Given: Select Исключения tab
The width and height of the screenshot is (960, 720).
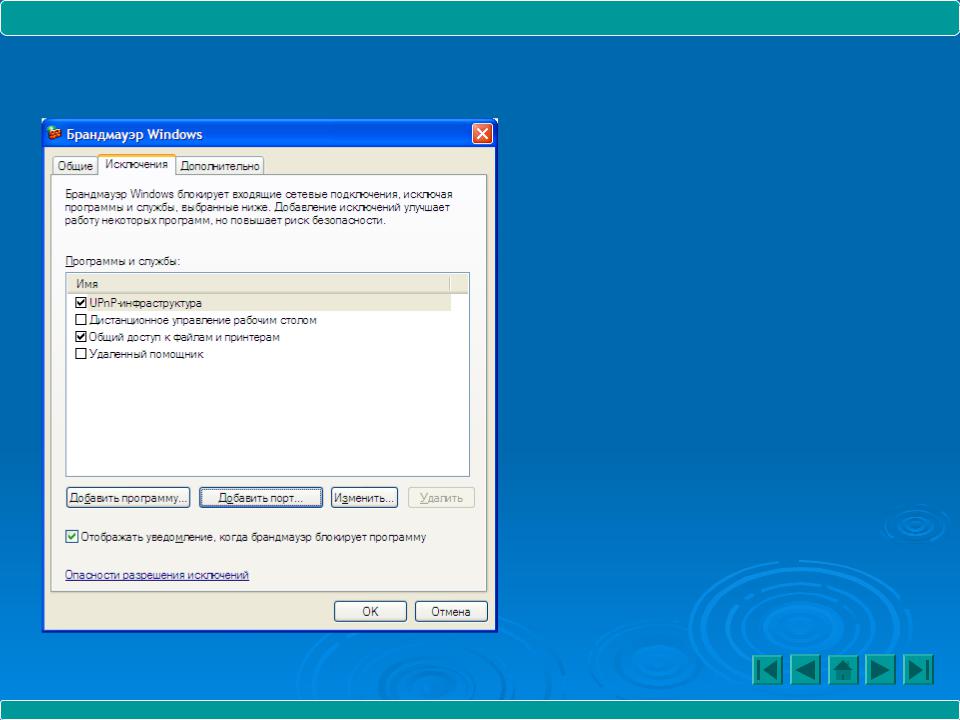Looking at the screenshot, I should (x=137, y=164).
